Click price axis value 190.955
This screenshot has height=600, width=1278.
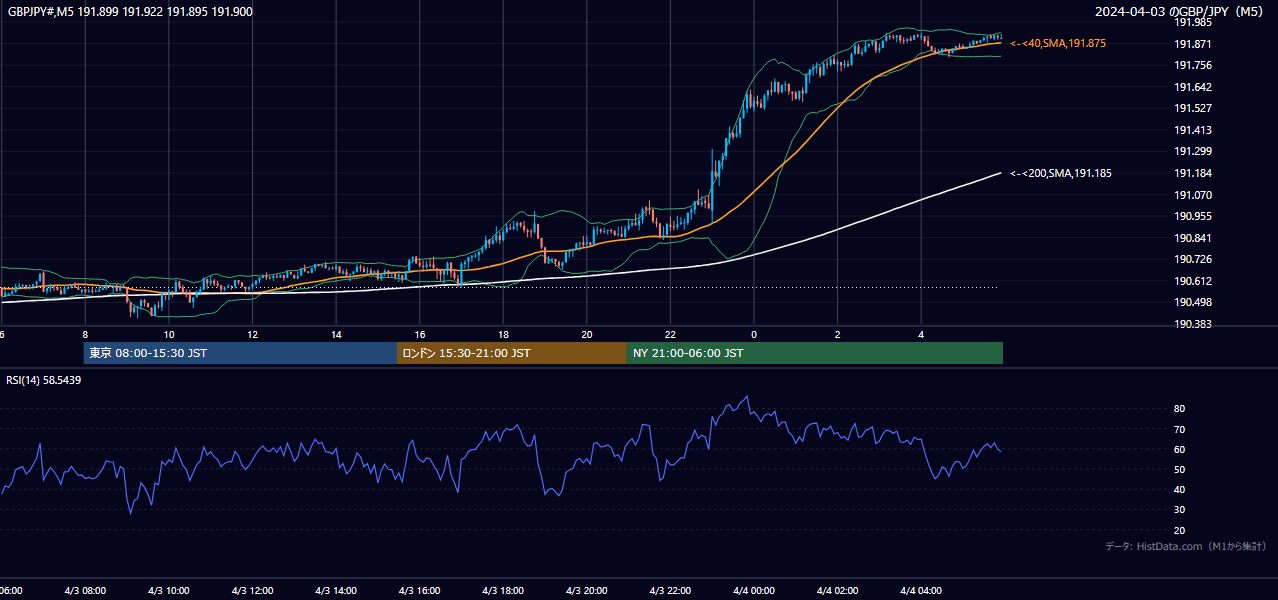(x=1192, y=216)
